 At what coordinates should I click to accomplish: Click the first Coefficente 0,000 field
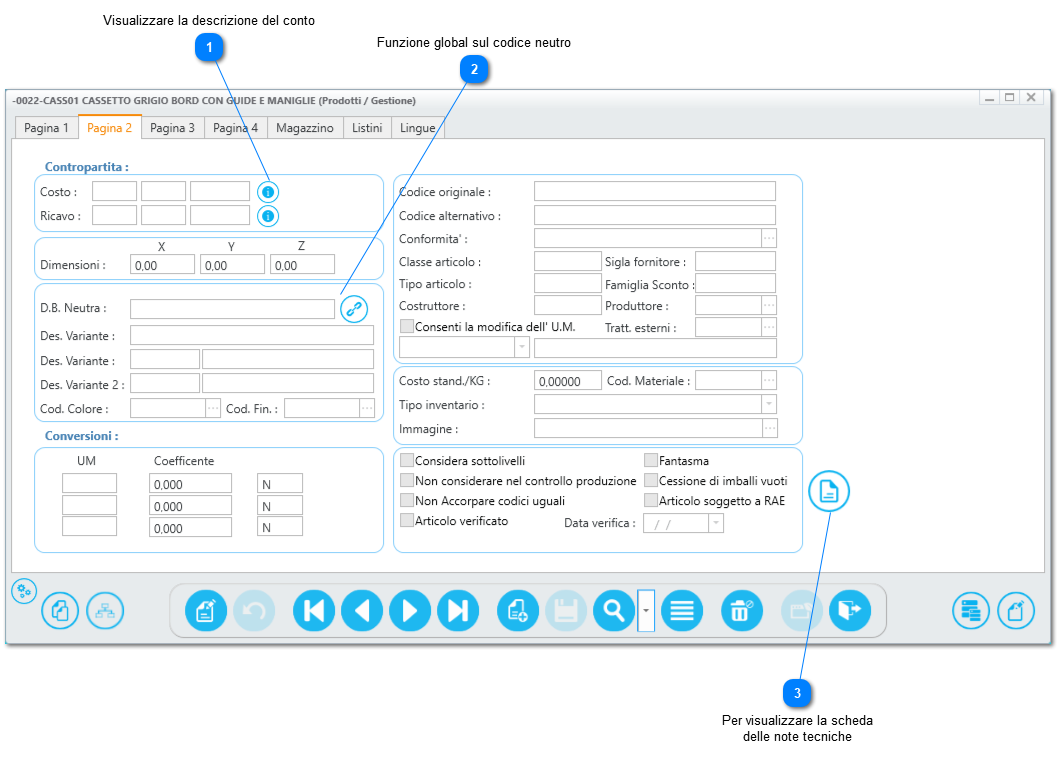[x=191, y=483]
